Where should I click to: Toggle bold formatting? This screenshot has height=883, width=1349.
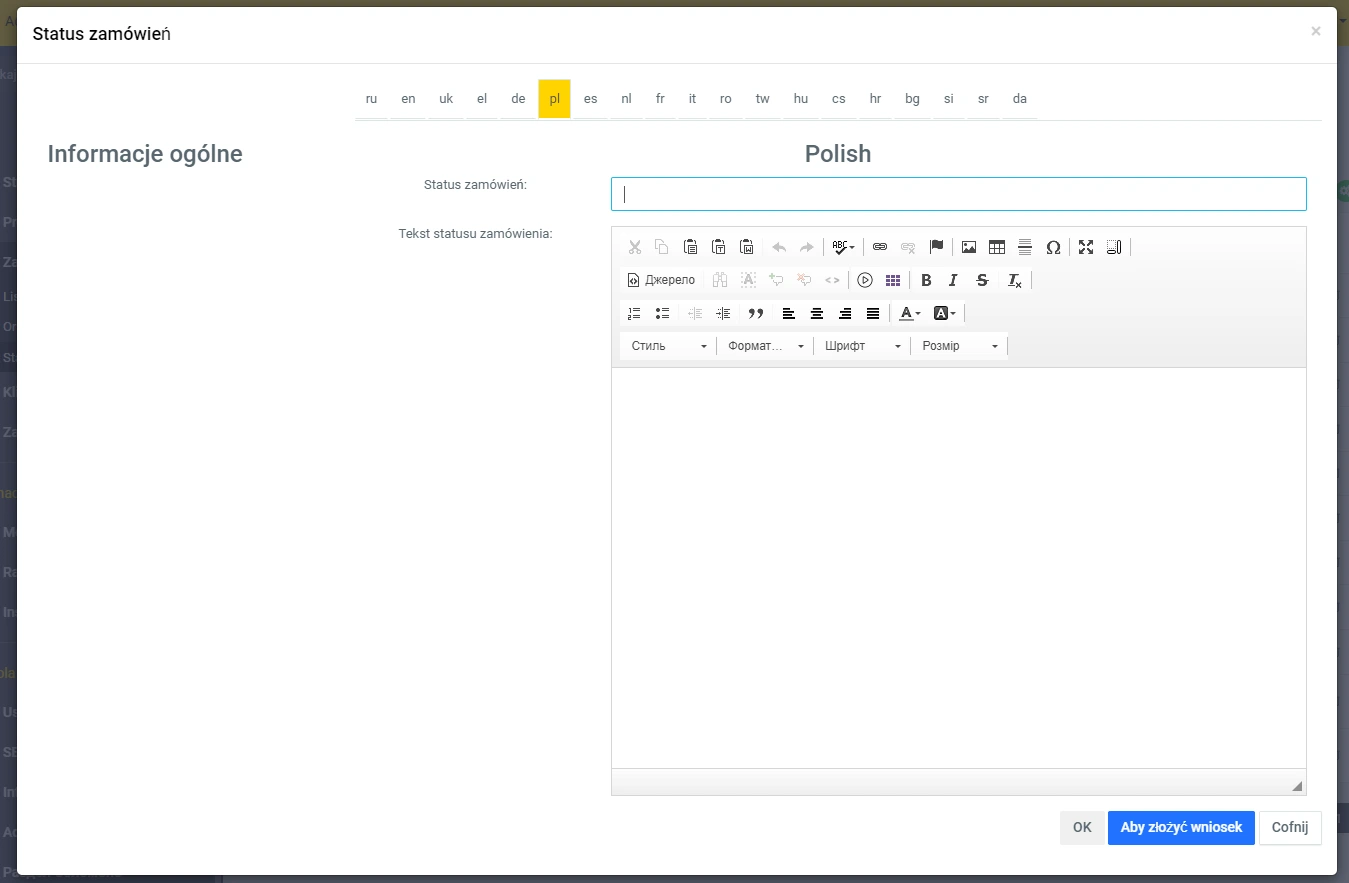point(926,280)
